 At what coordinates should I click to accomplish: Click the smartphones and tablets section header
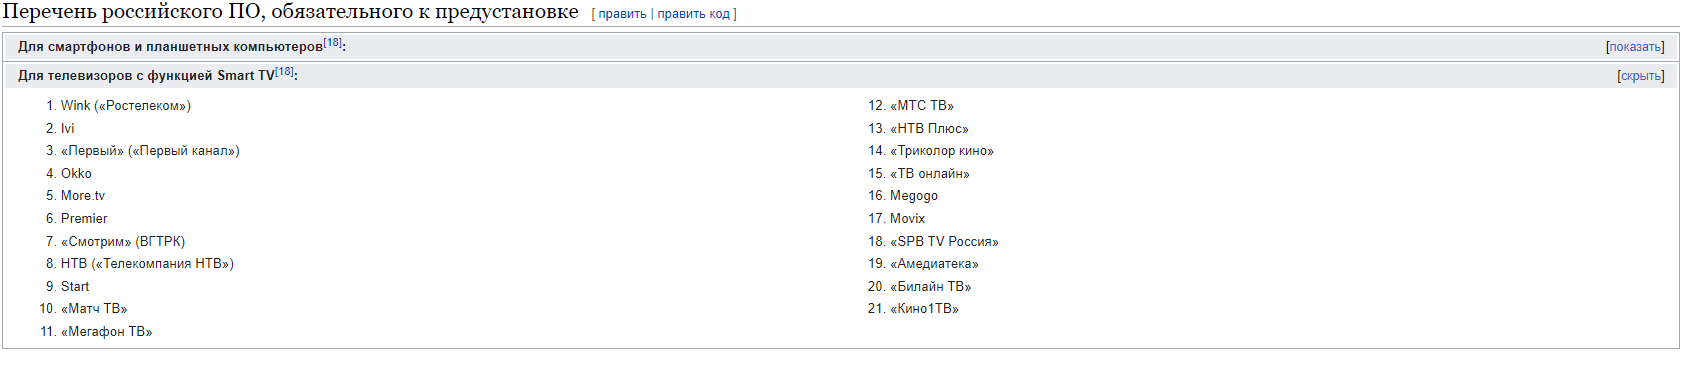[x=841, y=47]
